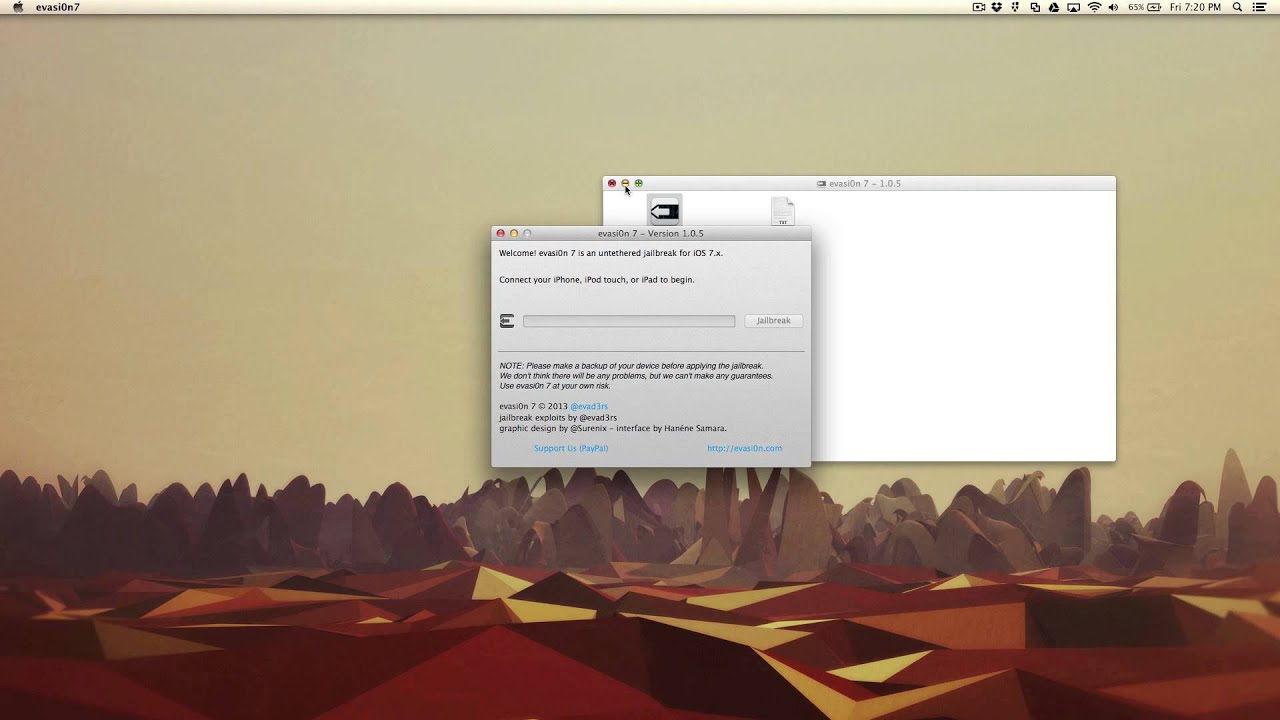The height and width of the screenshot is (720, 1280).
Task: Close the evasi0n 7 – 1.0.5 Finder window
Action: [612, 184]
